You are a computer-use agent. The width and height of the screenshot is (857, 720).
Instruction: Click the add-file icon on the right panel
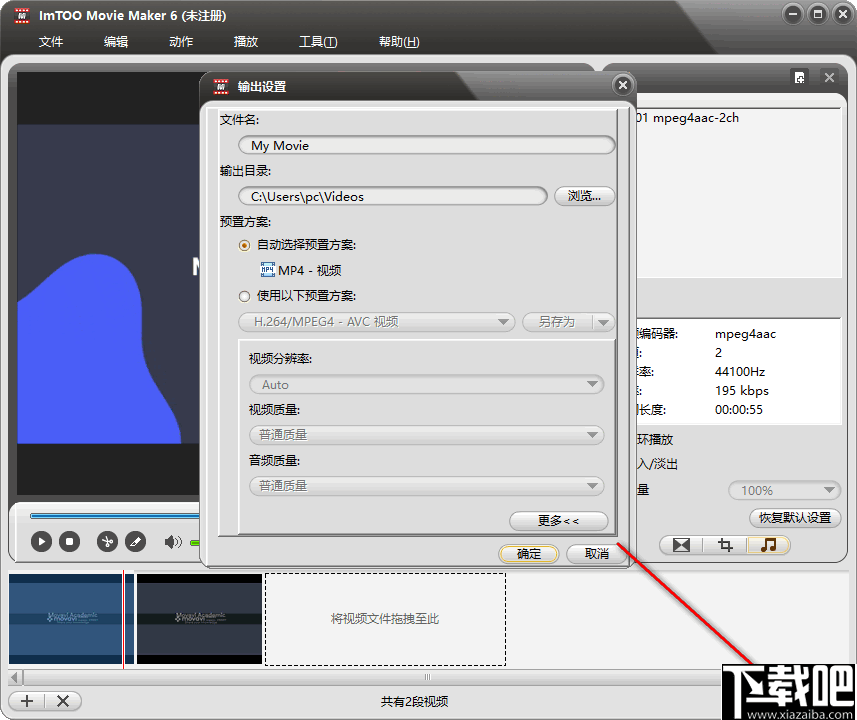[798, 77]
